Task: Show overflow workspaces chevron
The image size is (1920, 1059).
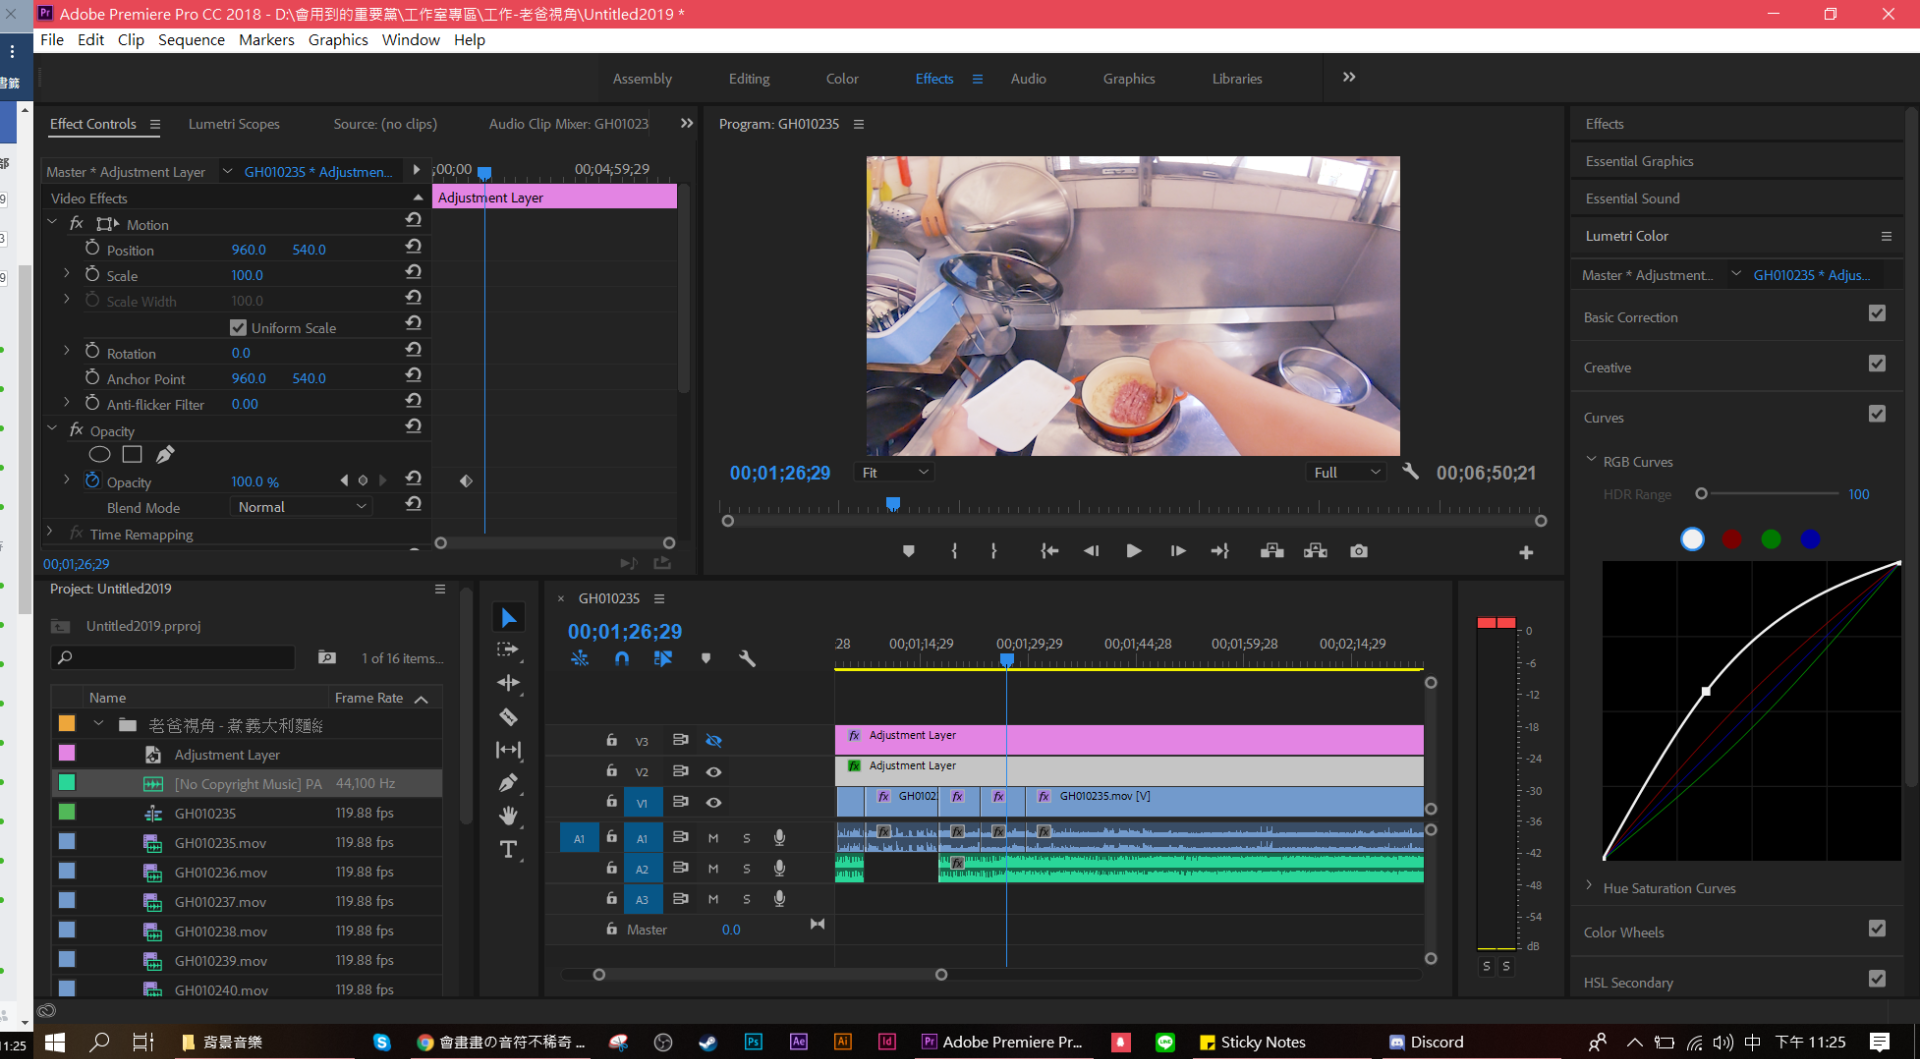Action: coord(1349,77)
